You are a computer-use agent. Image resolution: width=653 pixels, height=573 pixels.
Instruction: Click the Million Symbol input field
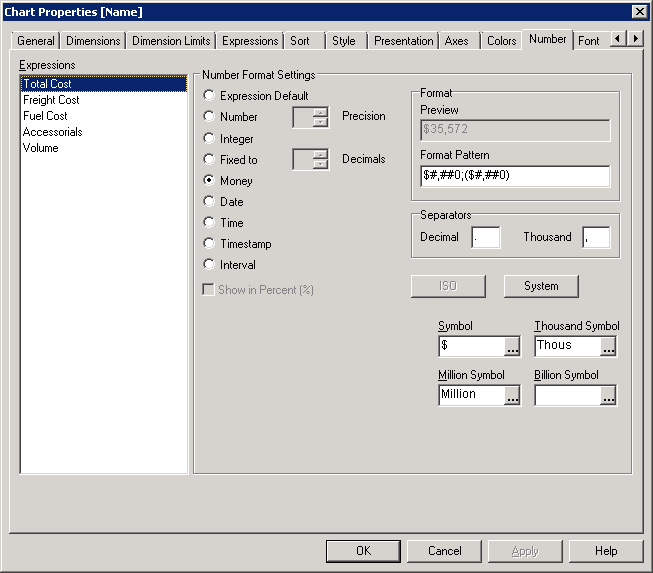(472, 395)
